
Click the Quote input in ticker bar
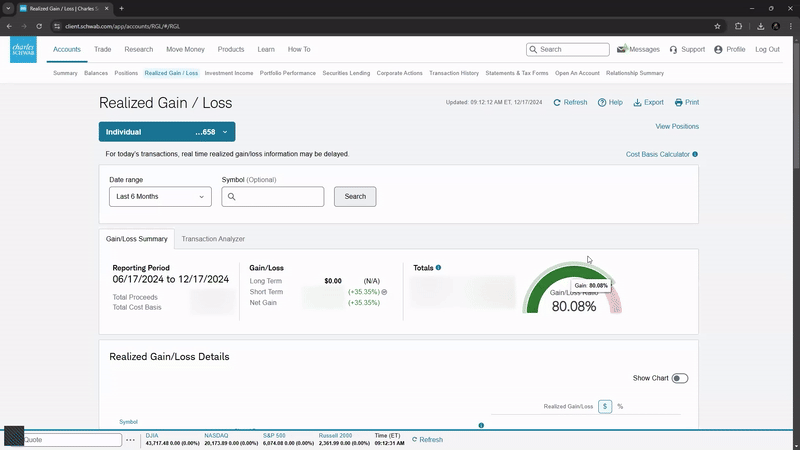click(72, 440)
